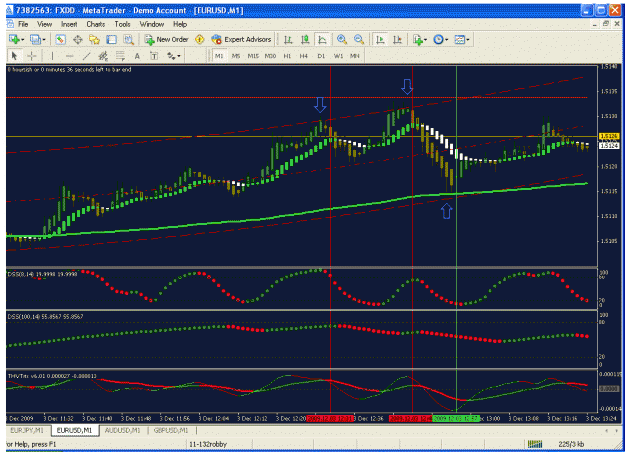
Task: Open the Navigator folder-star icon
Action: click(x=94, y=39)
